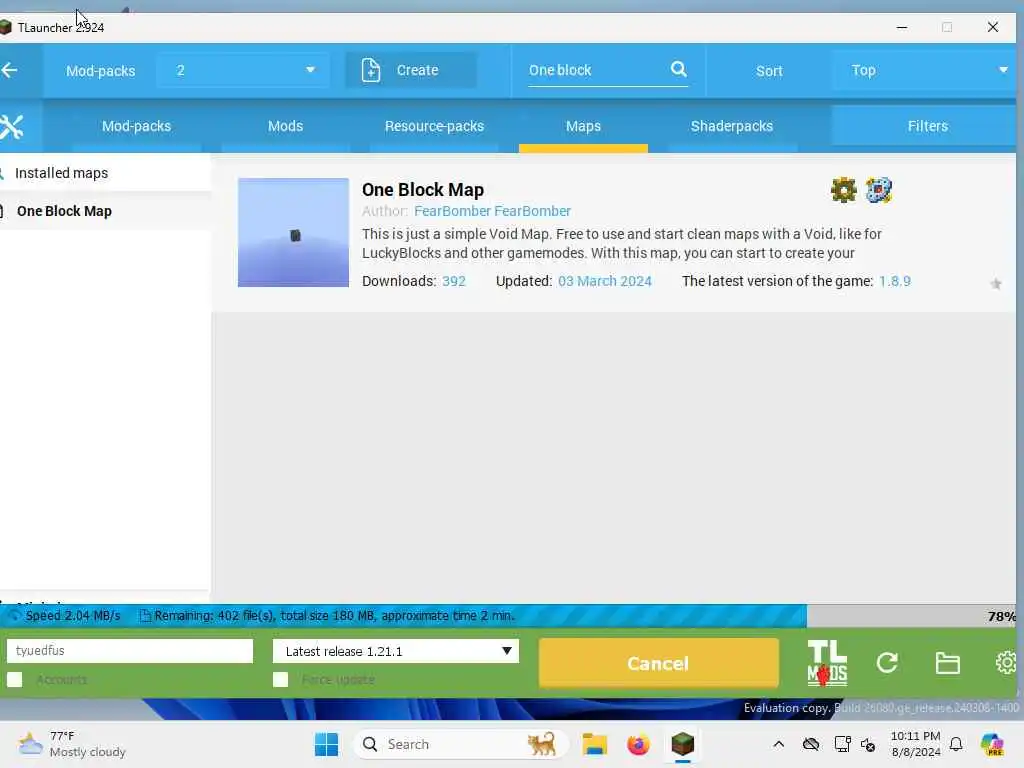Click the muted volume tray icon
The image size is (1024, 768).
tap(868, 744)
